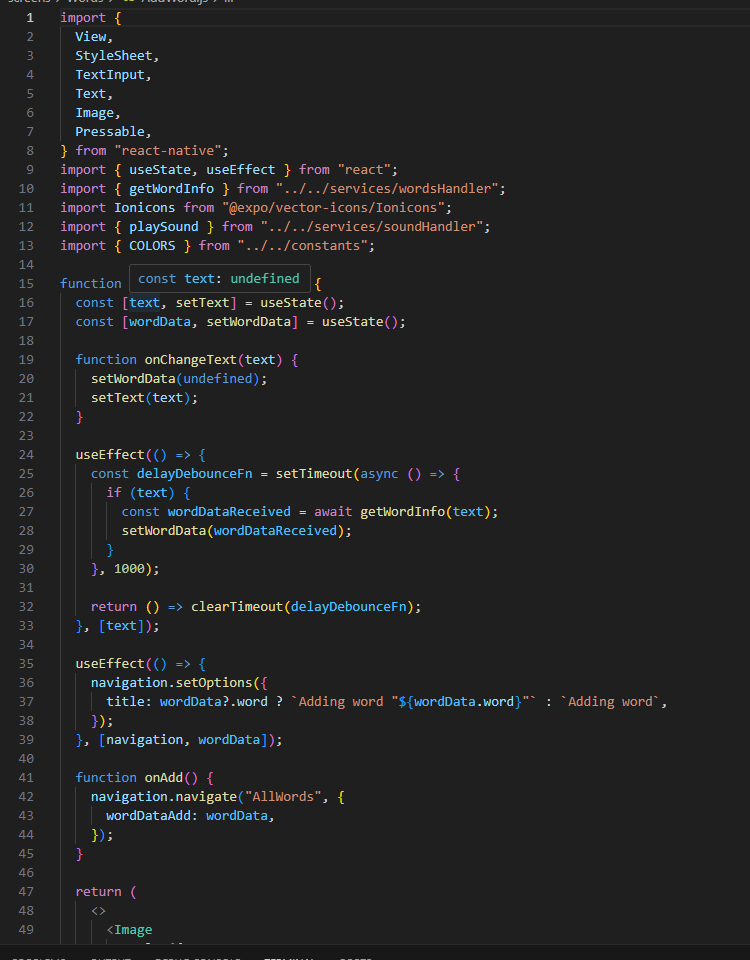The width and height of the screenshot is (750, 960).
Task: Click 'StyleSheet,' import on line 3
Action: tap(117, 56)
